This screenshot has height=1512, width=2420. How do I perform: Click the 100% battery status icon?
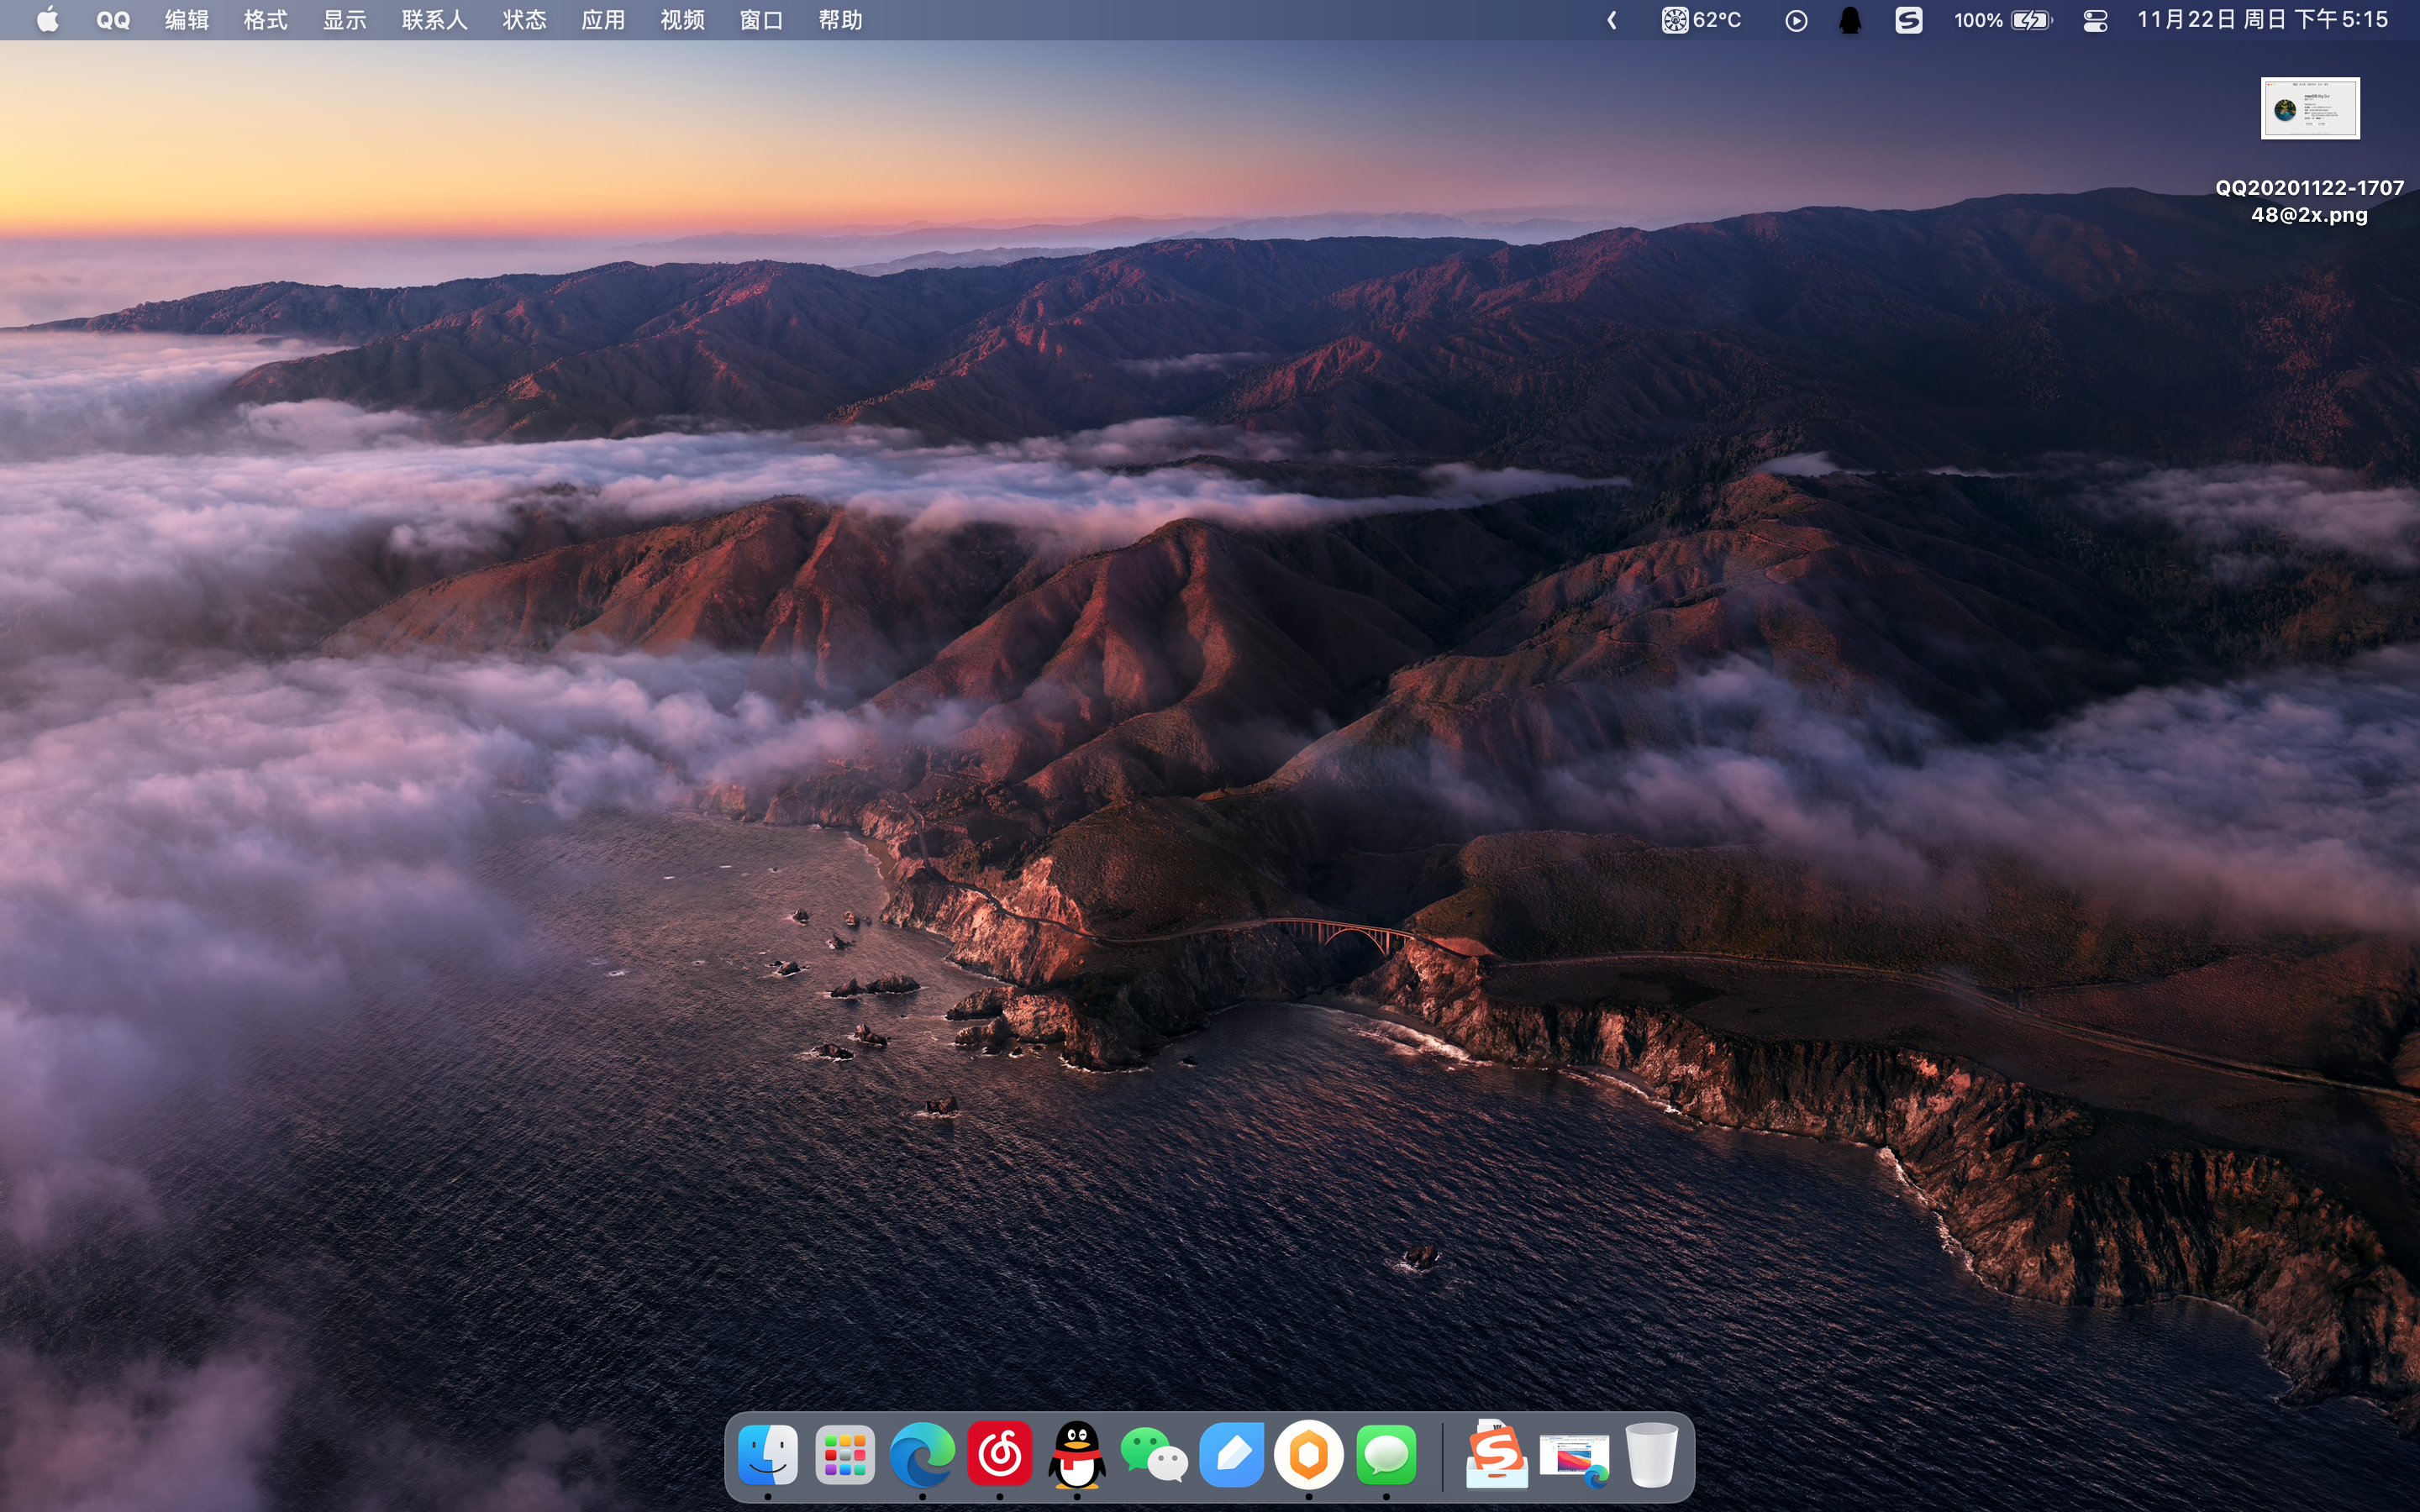click(x=2004, y=20)
